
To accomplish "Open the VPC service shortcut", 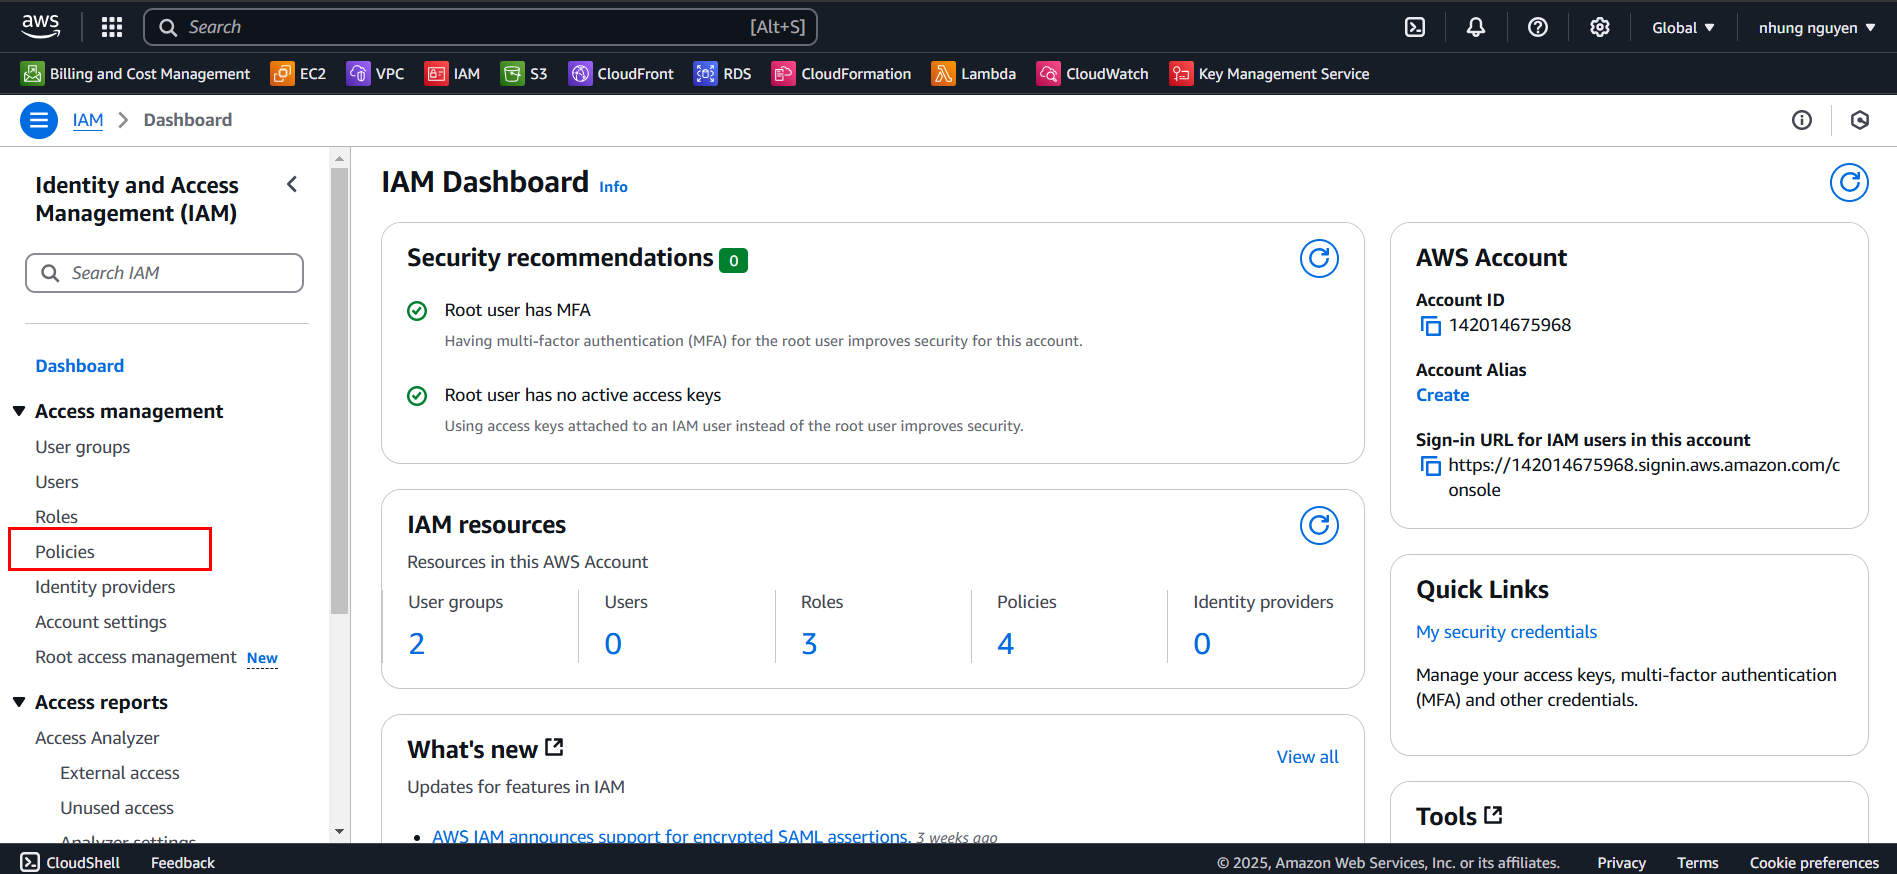I will click(x=375, y=73).
